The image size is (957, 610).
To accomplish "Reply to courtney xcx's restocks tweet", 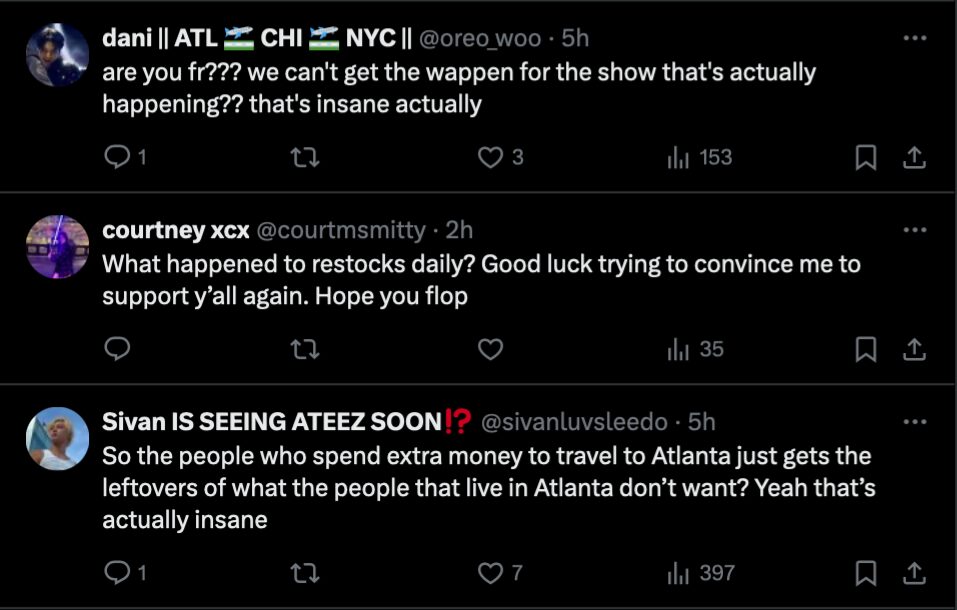I will click(x=118, y=349).
